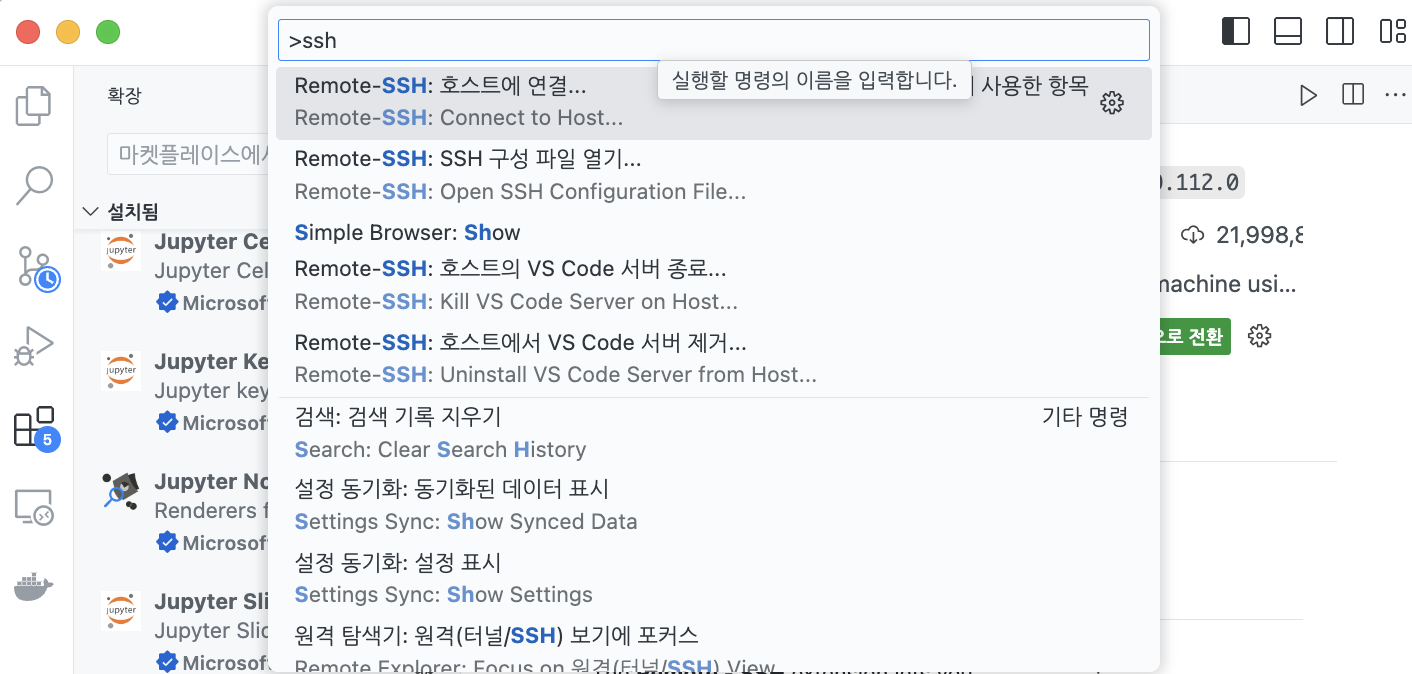Open the Remote Explorer view
Image resolution: width=1412 pixels, height=674 pixels.
(34, 508)
